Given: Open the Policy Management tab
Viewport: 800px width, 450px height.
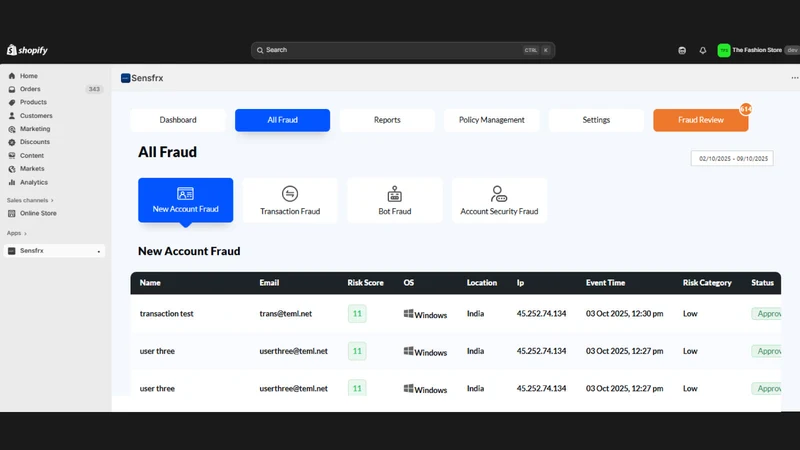Looking at the screenshot, I should point(491,120).
